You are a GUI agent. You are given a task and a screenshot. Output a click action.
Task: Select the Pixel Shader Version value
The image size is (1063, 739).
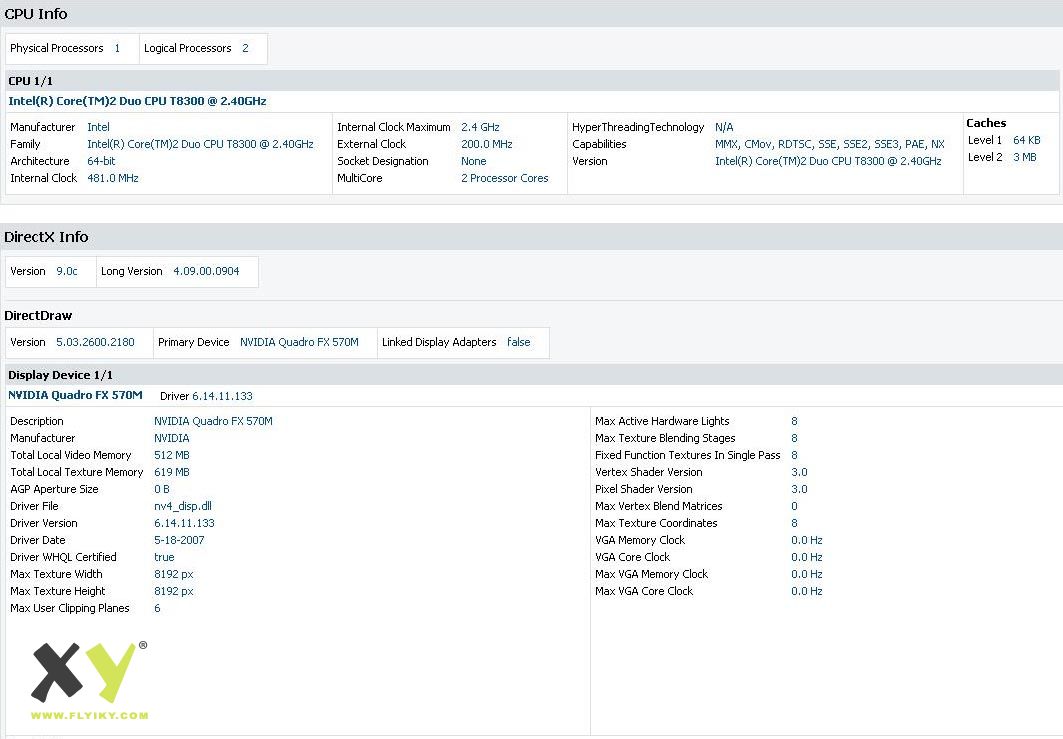point(799,489)
